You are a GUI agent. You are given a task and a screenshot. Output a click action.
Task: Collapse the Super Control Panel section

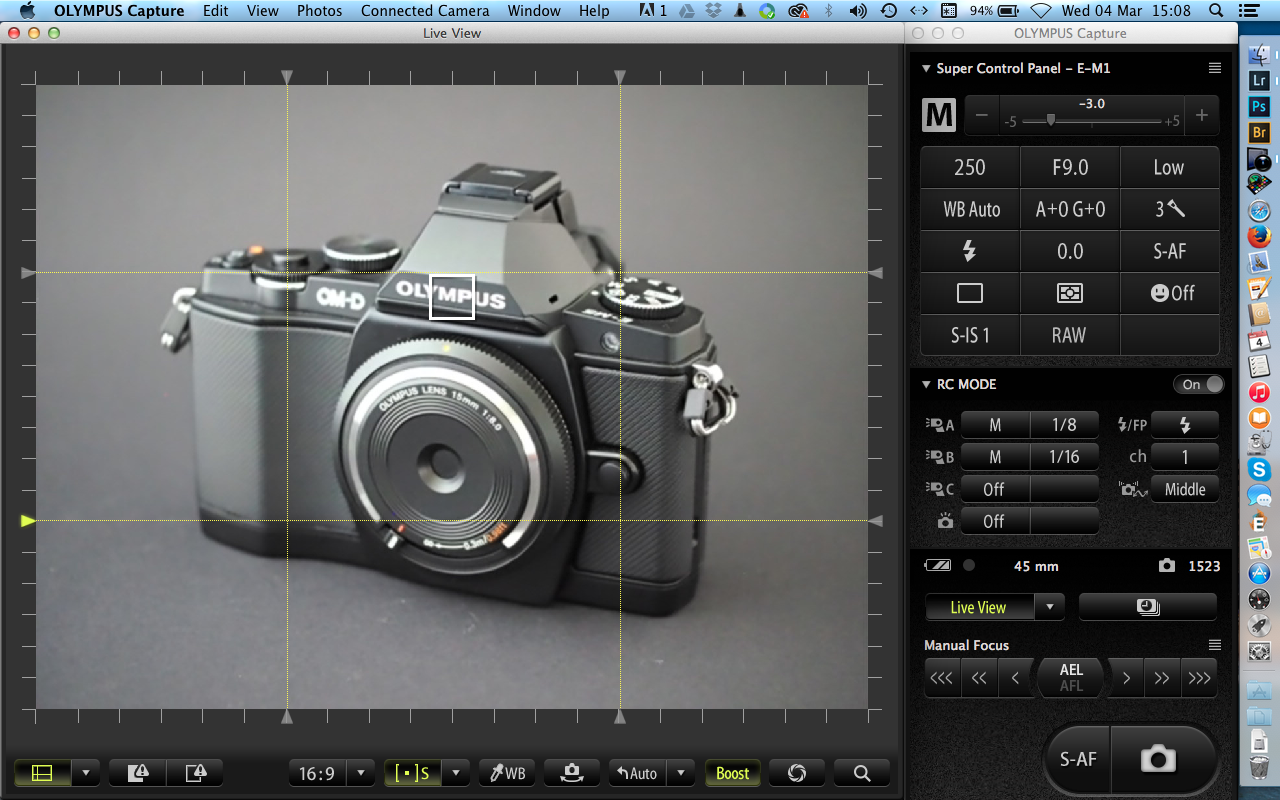point(926,68)
